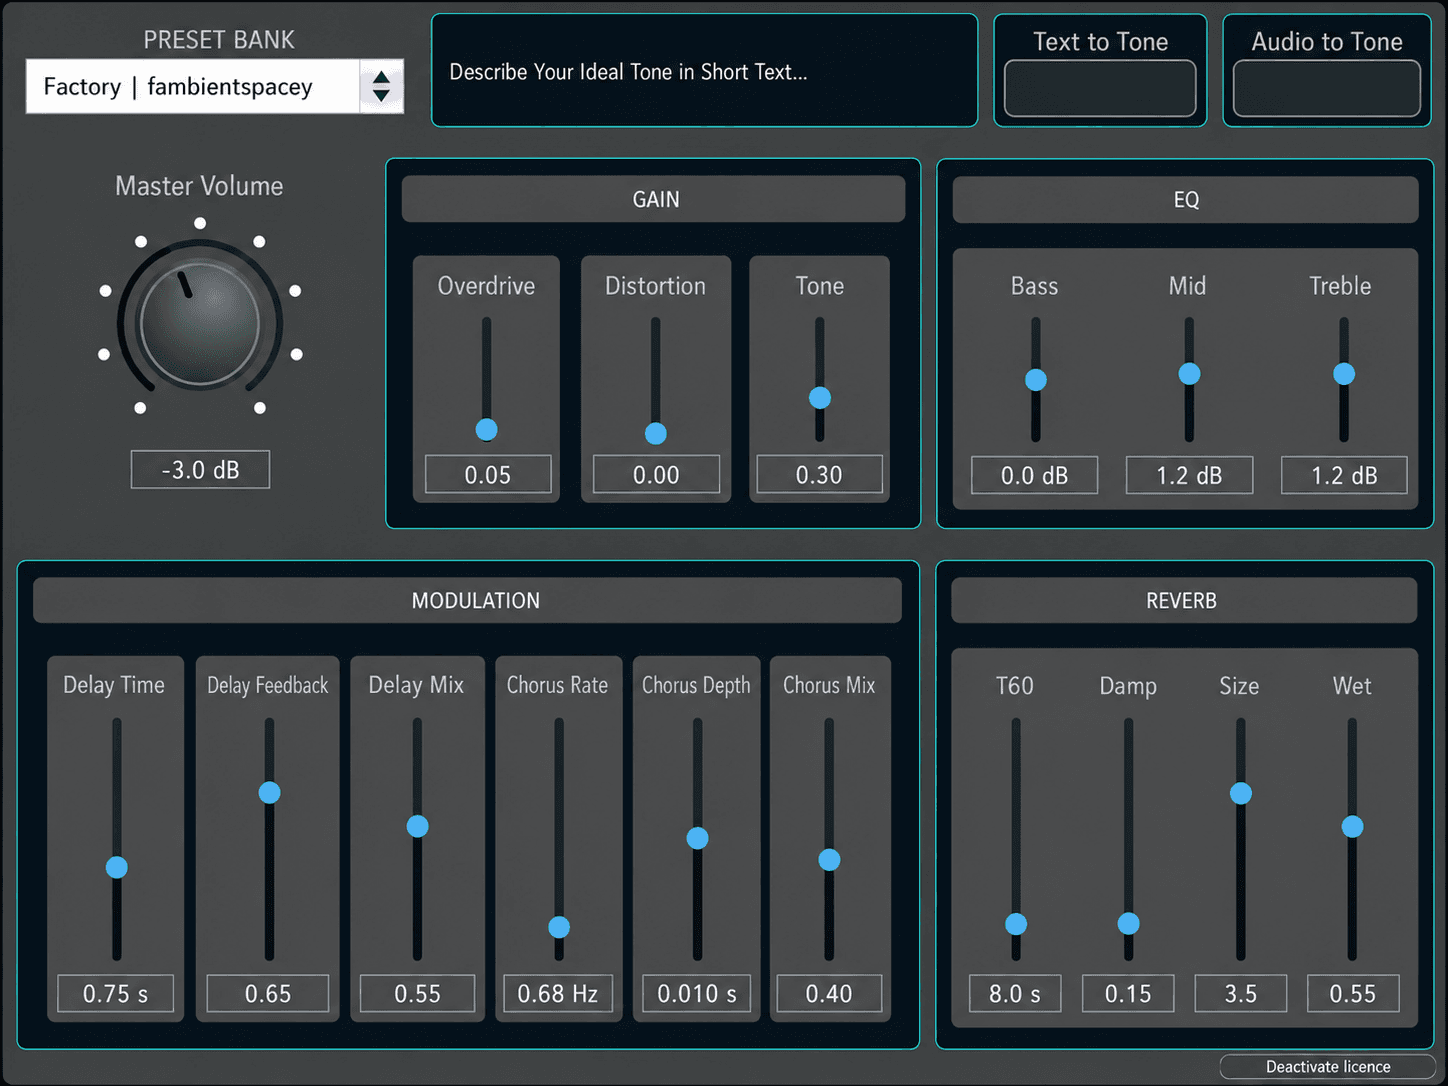Click the MODULATION section header
This screenshot has width=1448, height=1086.
[468, 600]
